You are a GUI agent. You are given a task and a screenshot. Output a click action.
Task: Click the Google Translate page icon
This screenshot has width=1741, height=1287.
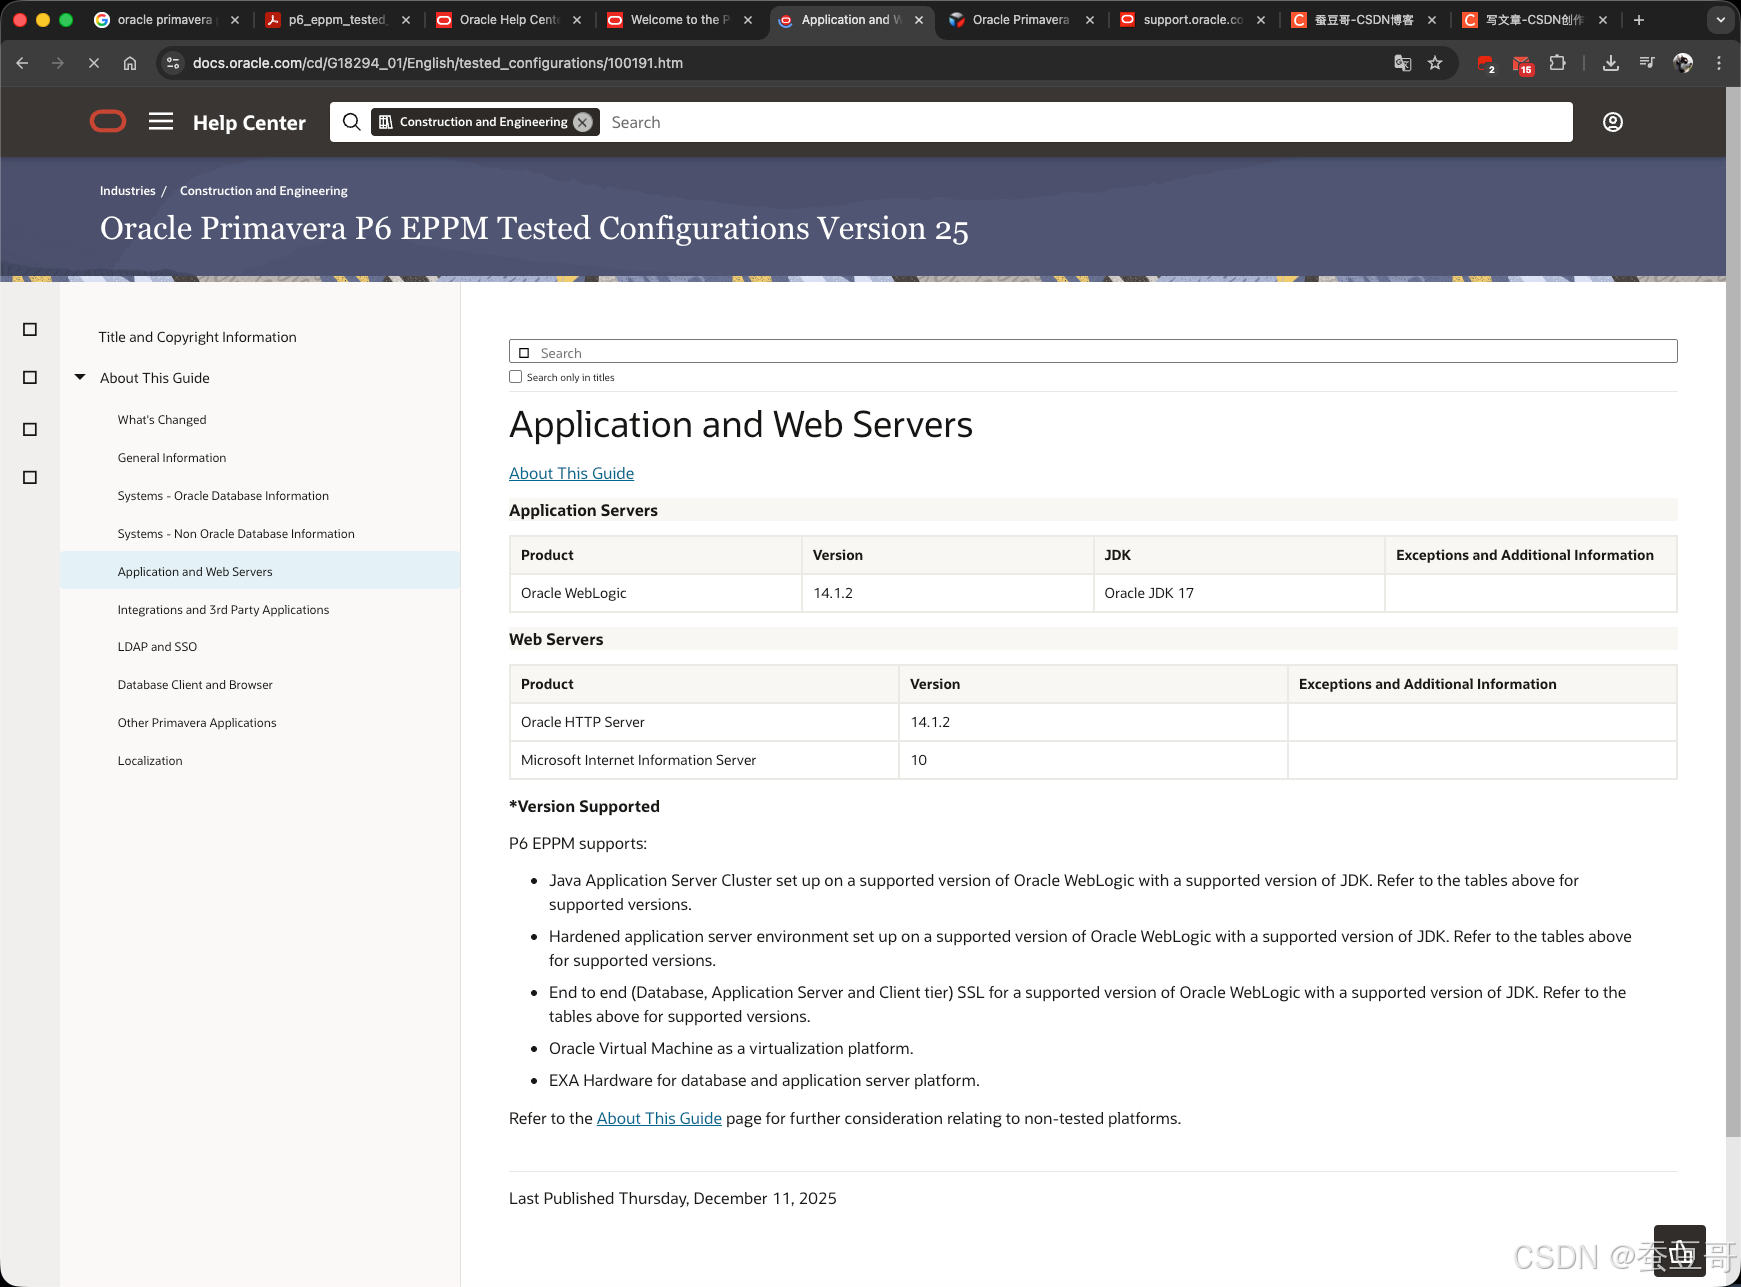click(x=1403, y=63)
